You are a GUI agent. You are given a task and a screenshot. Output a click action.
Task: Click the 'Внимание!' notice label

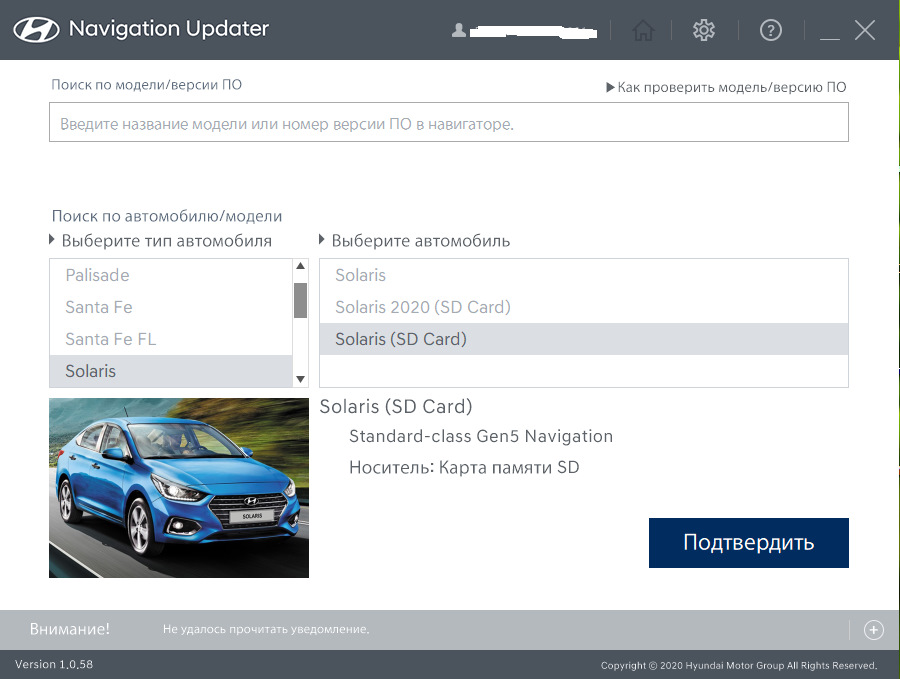click(69, 629)
